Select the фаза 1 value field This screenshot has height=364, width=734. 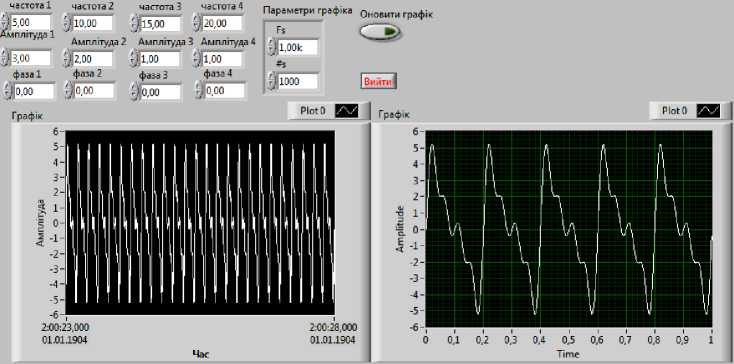tap(34, 91)
